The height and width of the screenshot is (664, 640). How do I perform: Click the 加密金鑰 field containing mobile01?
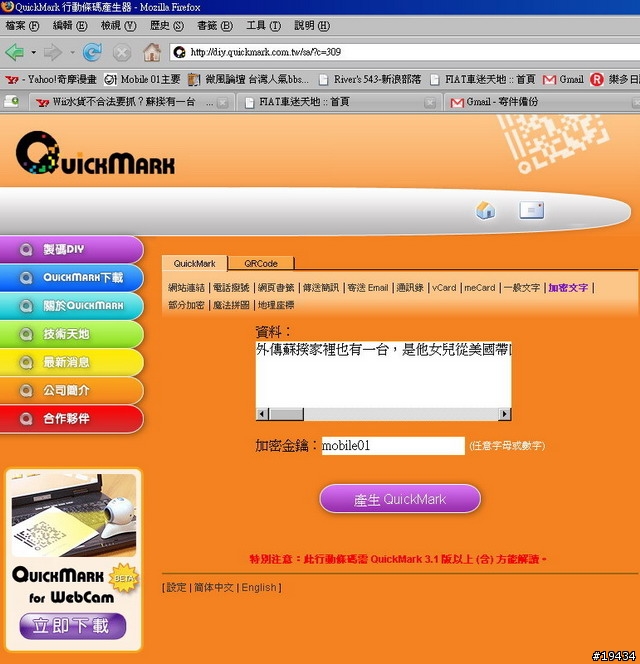tap(393, 446)
